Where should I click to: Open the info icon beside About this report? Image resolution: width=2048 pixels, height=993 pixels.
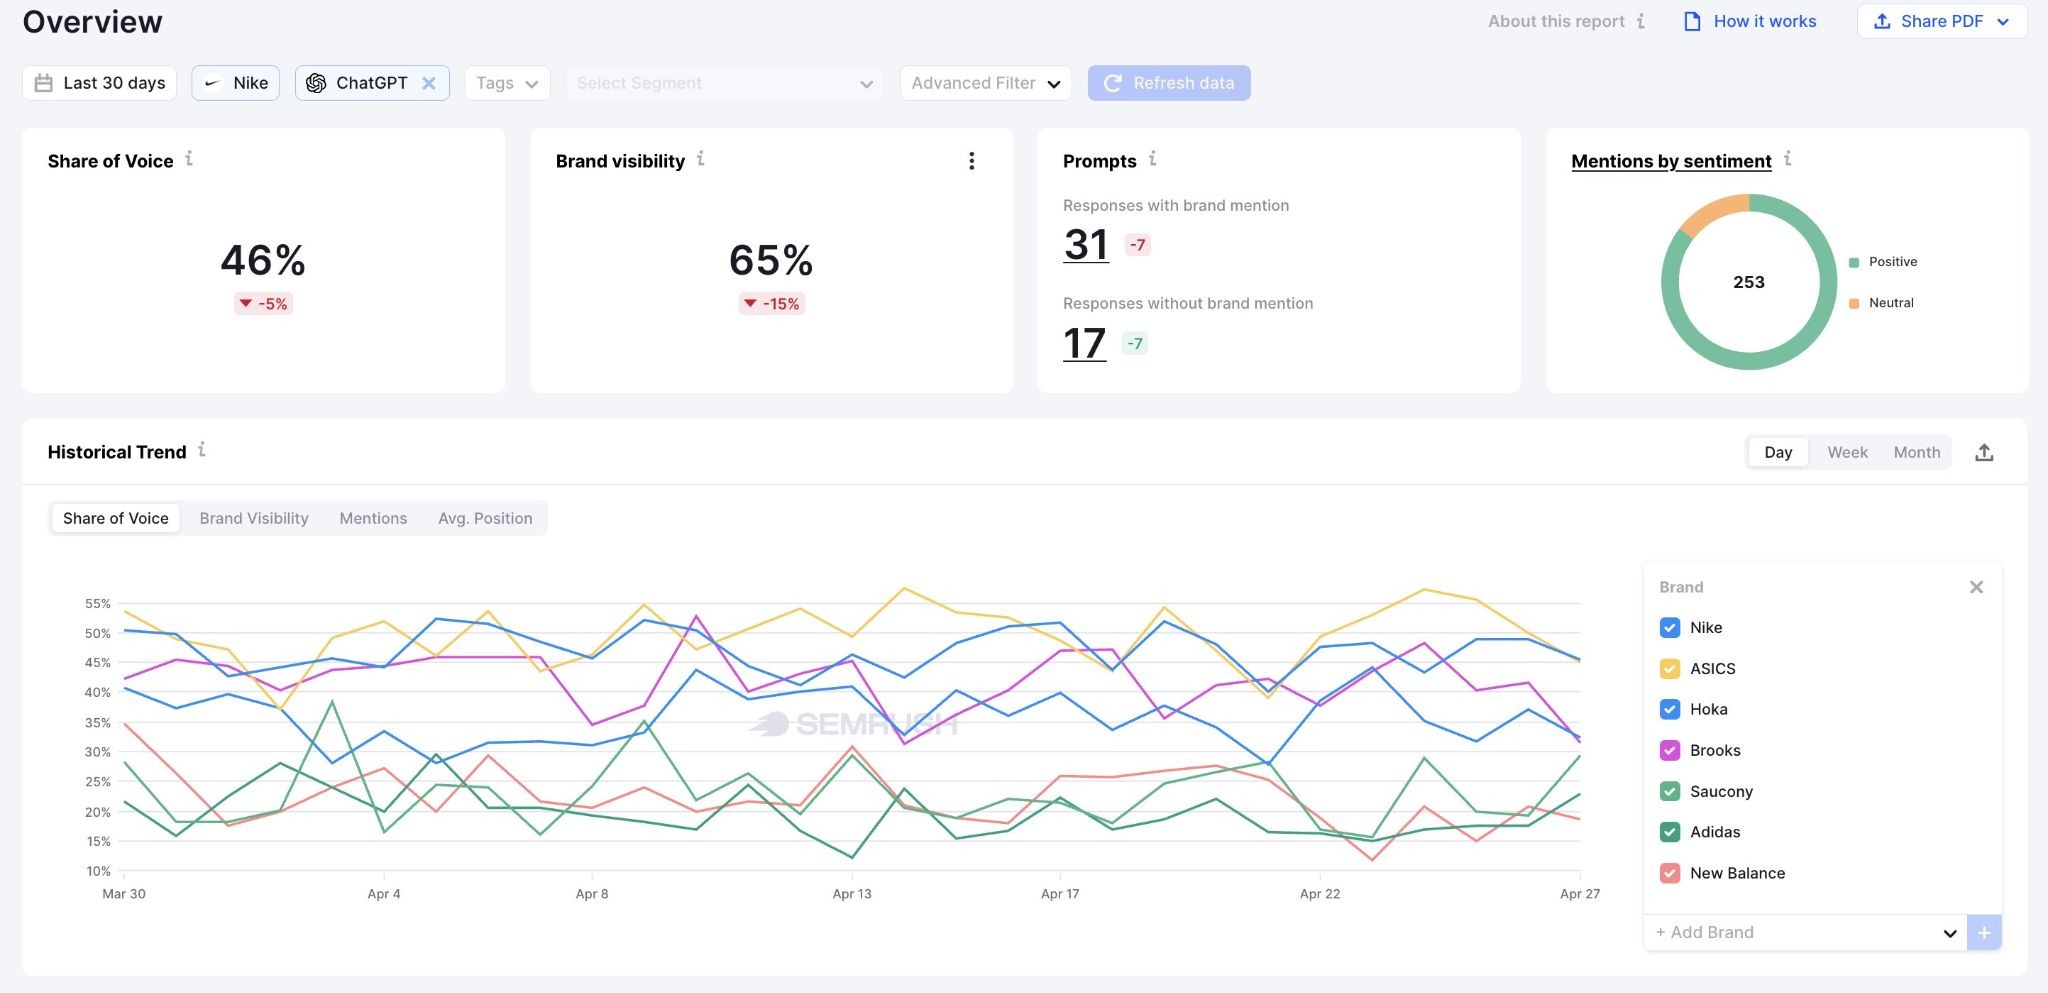coord(1640,21)
